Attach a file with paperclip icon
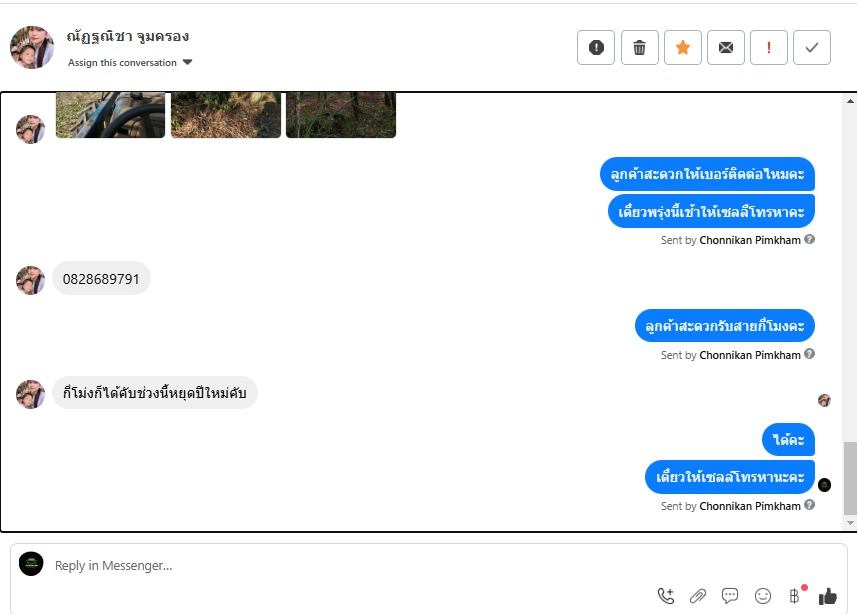 tap(698, 596)
